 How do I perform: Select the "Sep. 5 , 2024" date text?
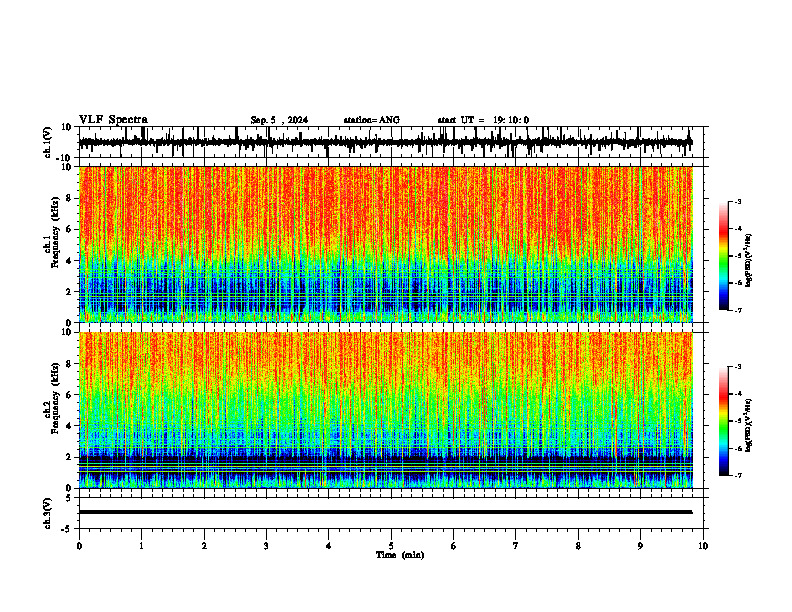[279, 120]
